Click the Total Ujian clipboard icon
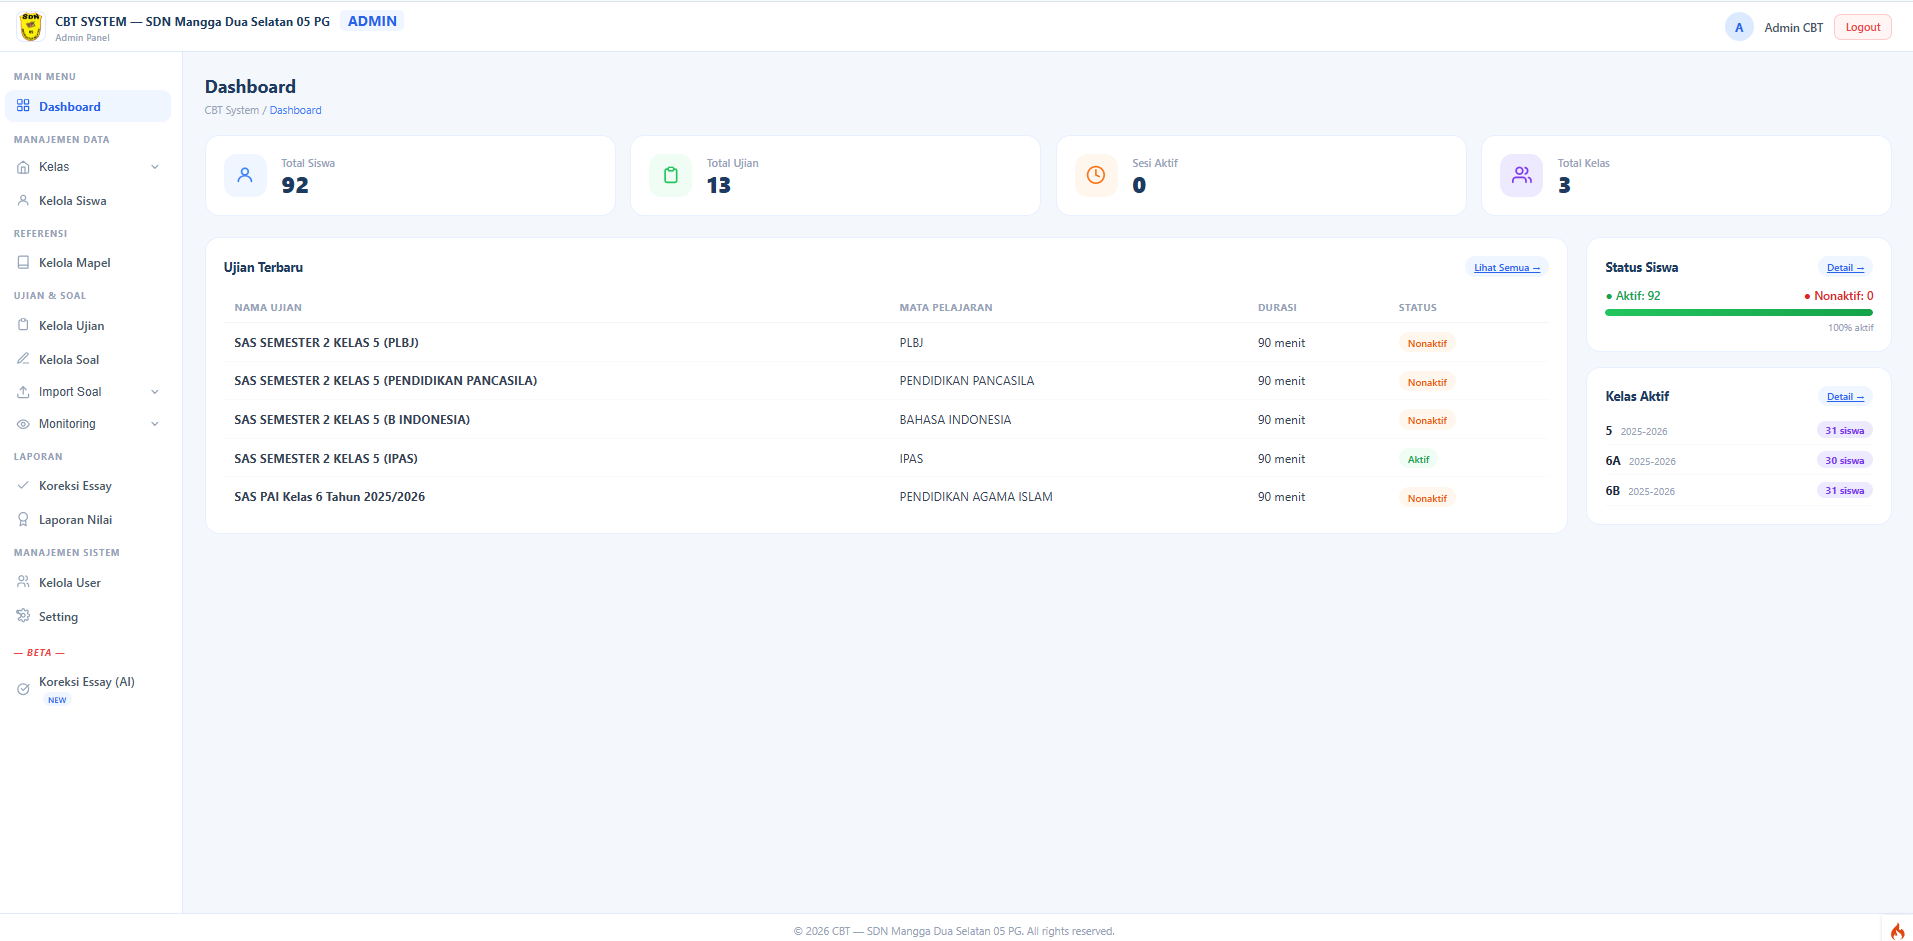 tap(671, 175)
